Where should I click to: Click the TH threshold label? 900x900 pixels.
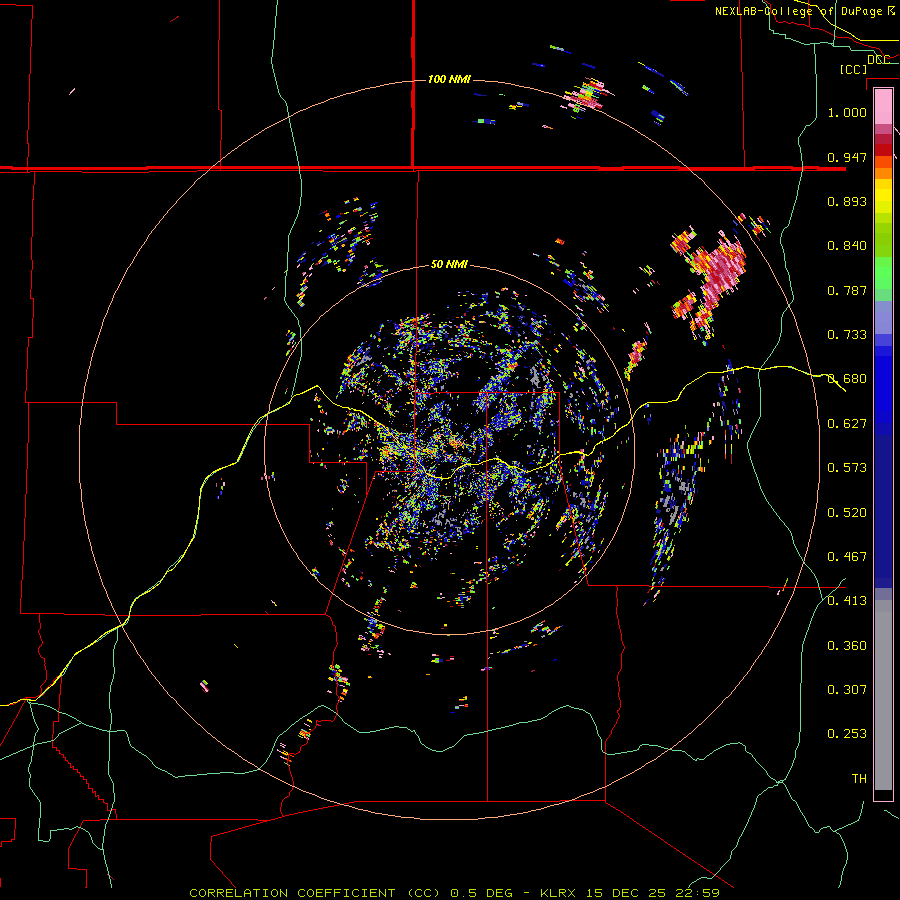point(859,779)
